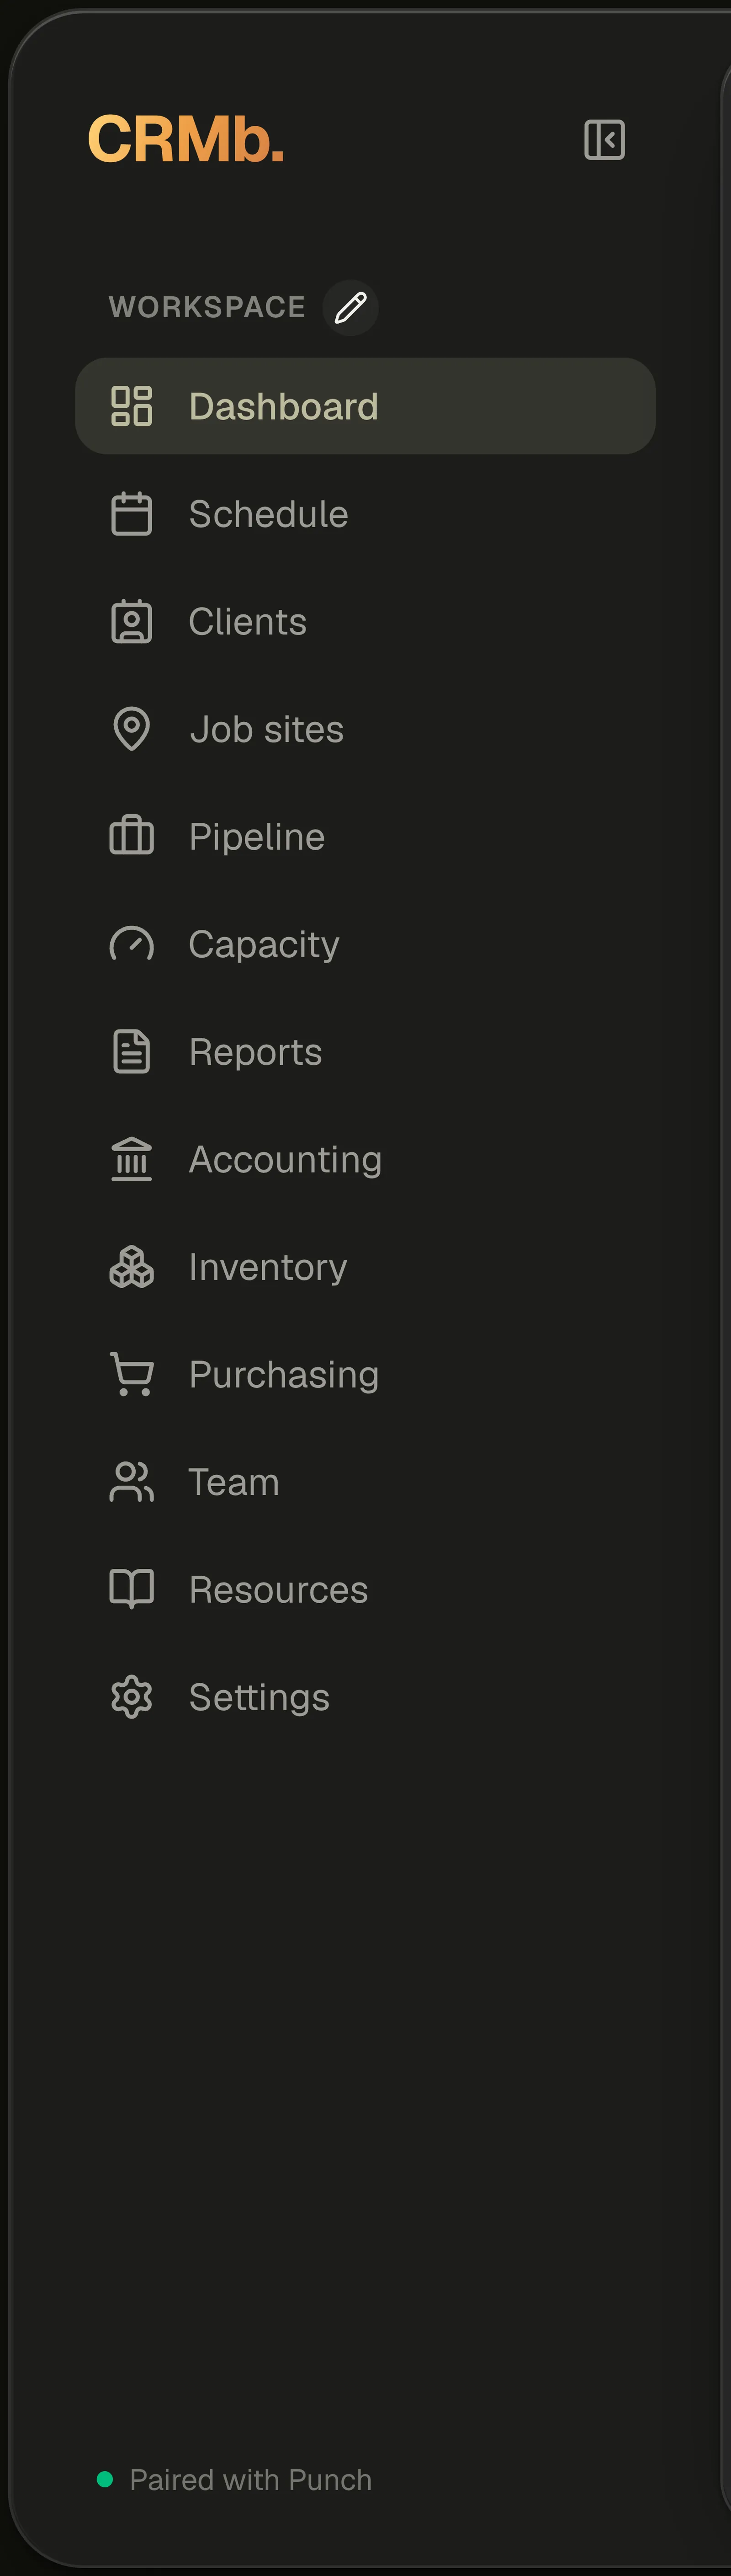Navigate to Job sites

[x=365, y=729]
